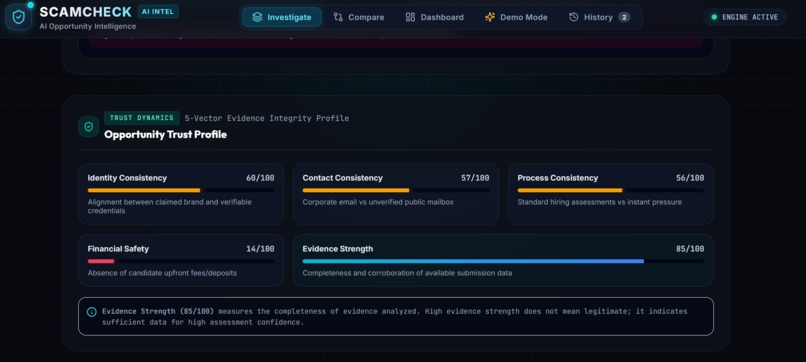
Task: Click the Dashboard grid icon
Action: pyautogui.click(x=410, y=17)
